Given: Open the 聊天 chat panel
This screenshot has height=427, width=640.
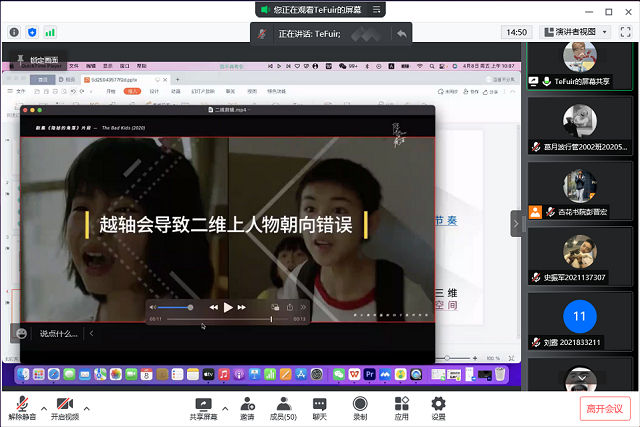Looking at the screenshot, I should click(x=320, y=408).
